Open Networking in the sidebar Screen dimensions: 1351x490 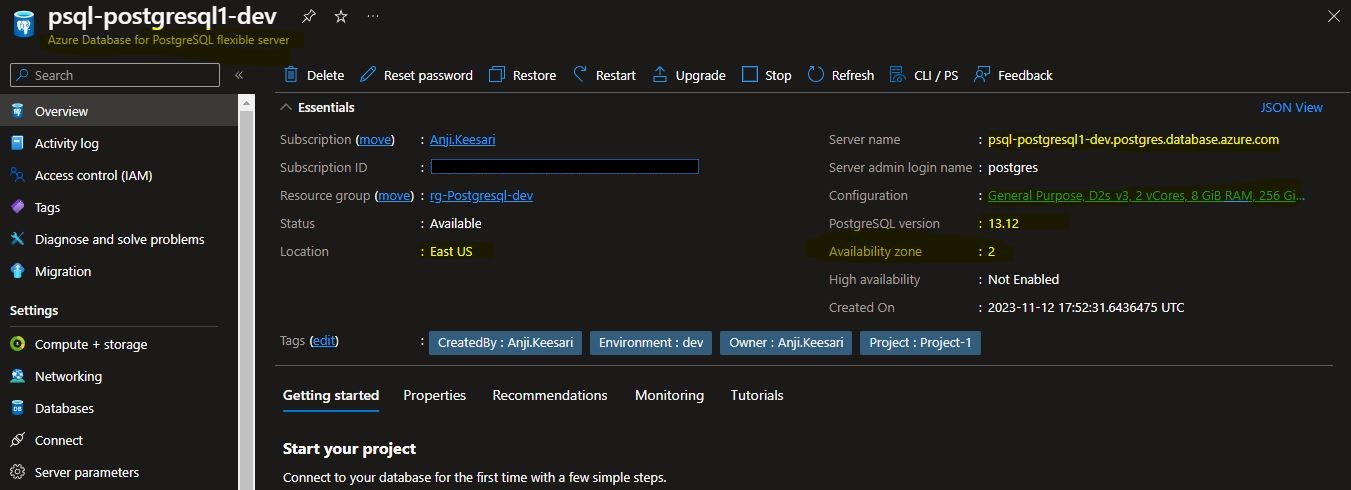(68, 376)
